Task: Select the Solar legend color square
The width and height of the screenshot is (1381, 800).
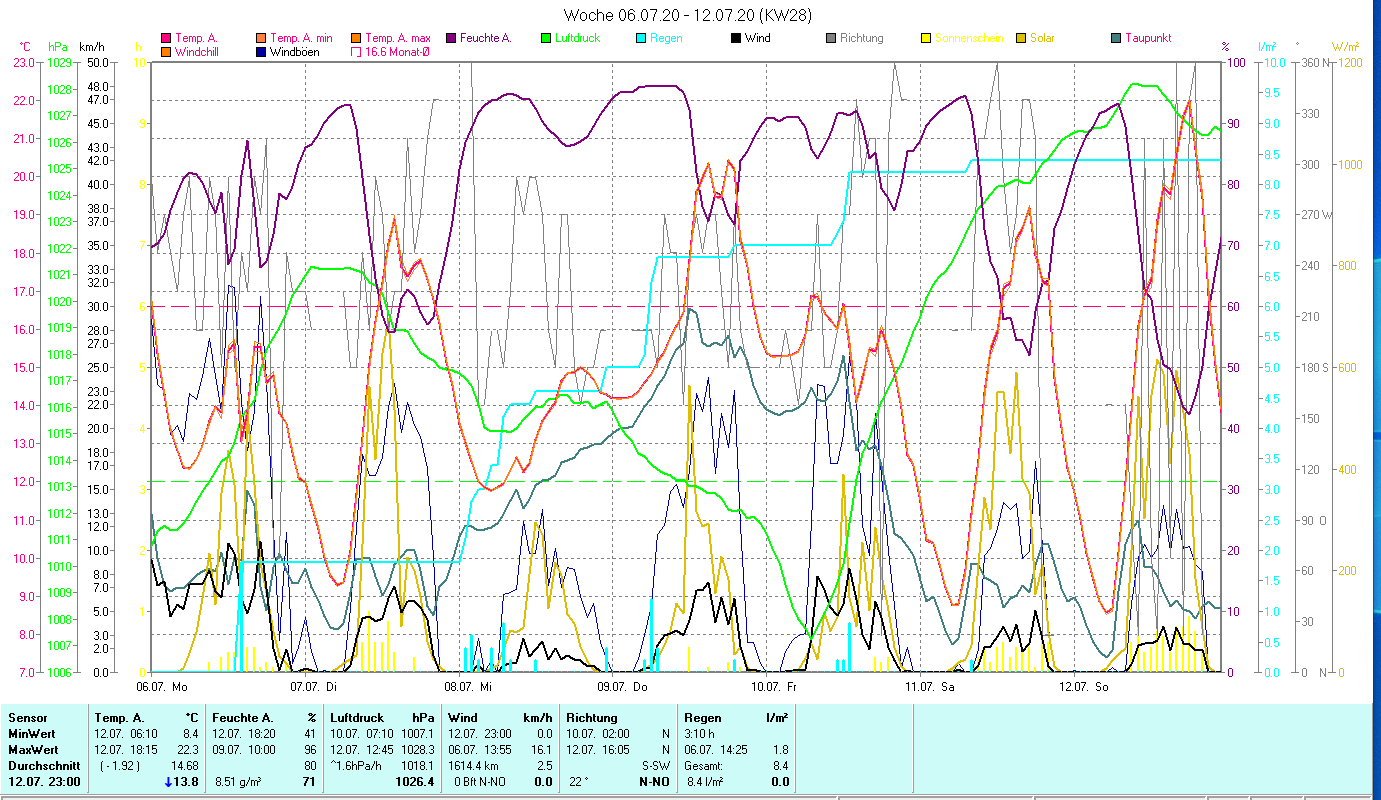Action: [x=1020, y=38]
